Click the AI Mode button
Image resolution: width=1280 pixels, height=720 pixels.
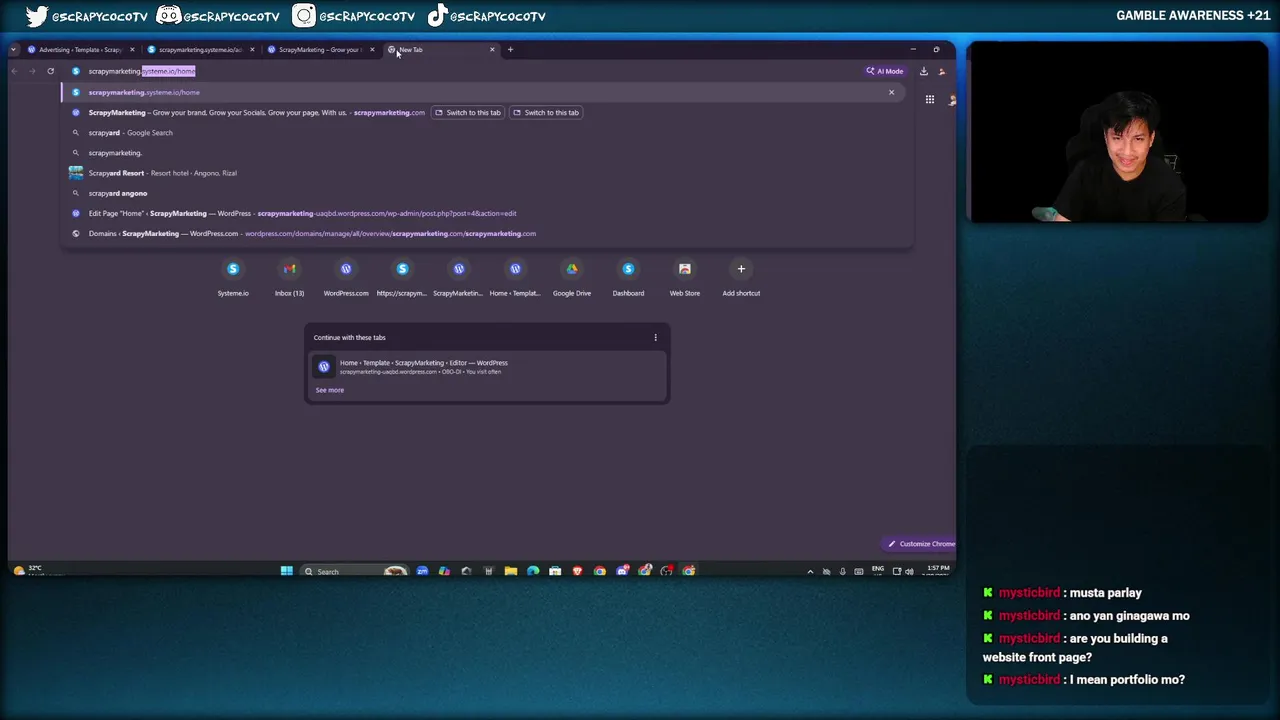[x=885, y=71]
